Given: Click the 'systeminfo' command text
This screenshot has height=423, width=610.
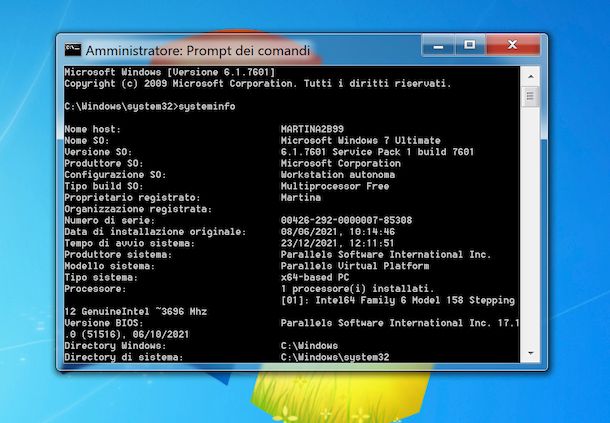Looking at the screenshot, I should [207, 106].
